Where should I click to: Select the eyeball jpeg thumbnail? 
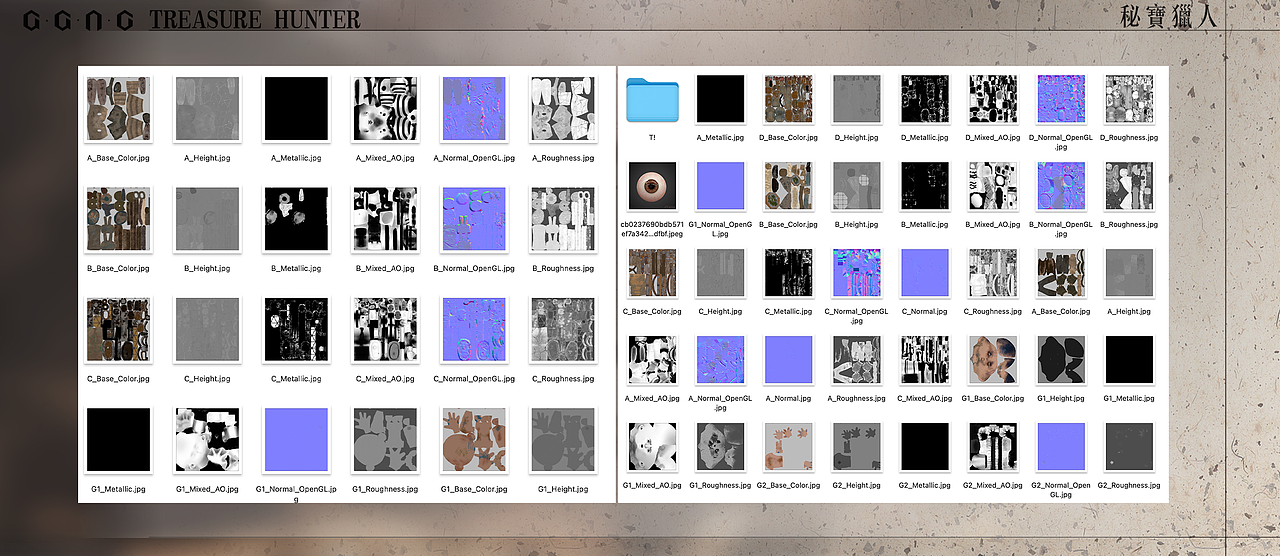click(652, 186)
